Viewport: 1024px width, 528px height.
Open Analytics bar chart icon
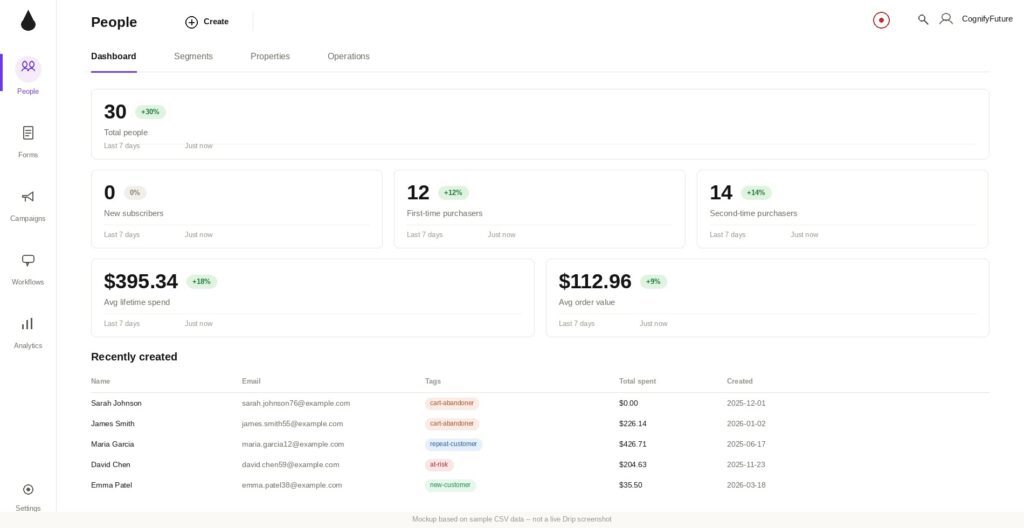[28, 323]
